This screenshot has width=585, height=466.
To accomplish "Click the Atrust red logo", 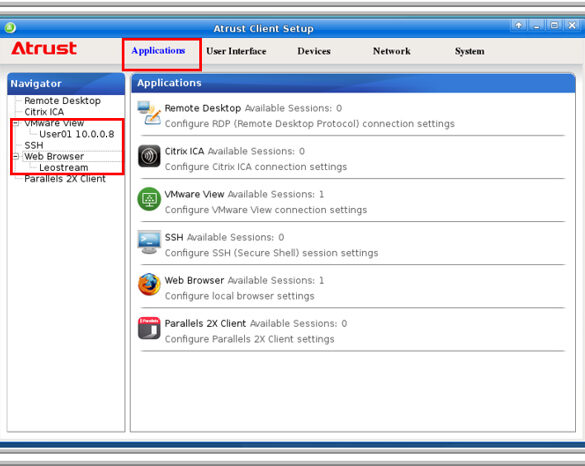I will click(44, 49).
